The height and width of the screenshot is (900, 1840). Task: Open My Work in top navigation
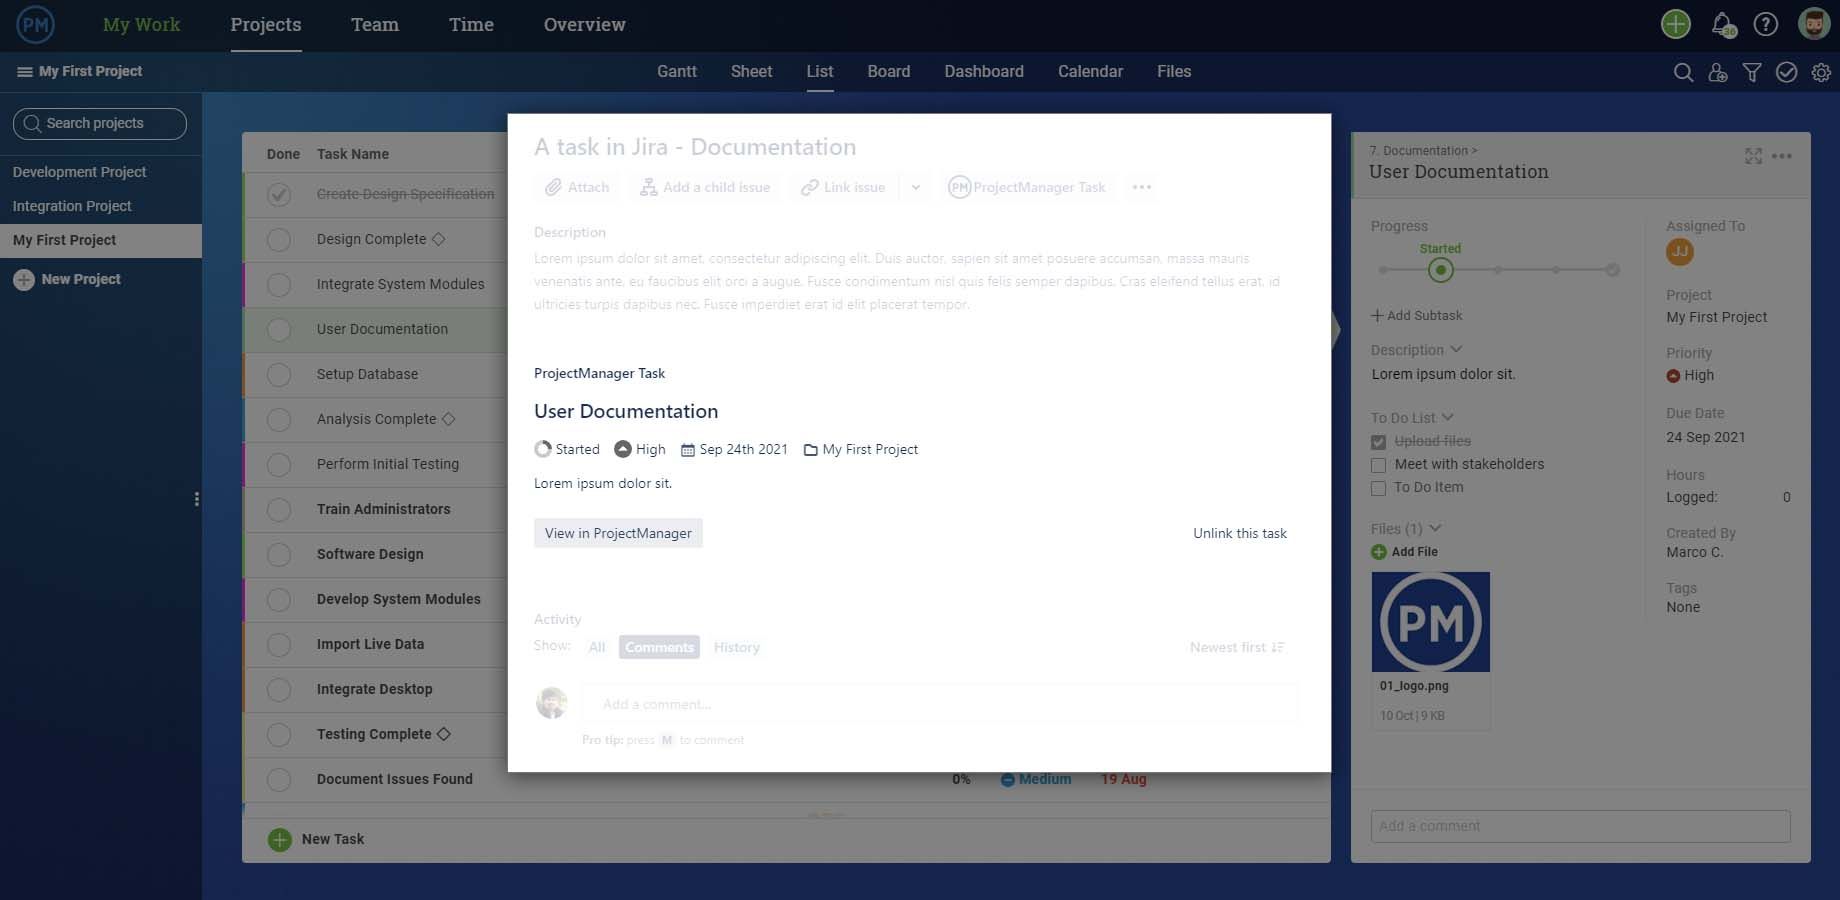(142, 25)
